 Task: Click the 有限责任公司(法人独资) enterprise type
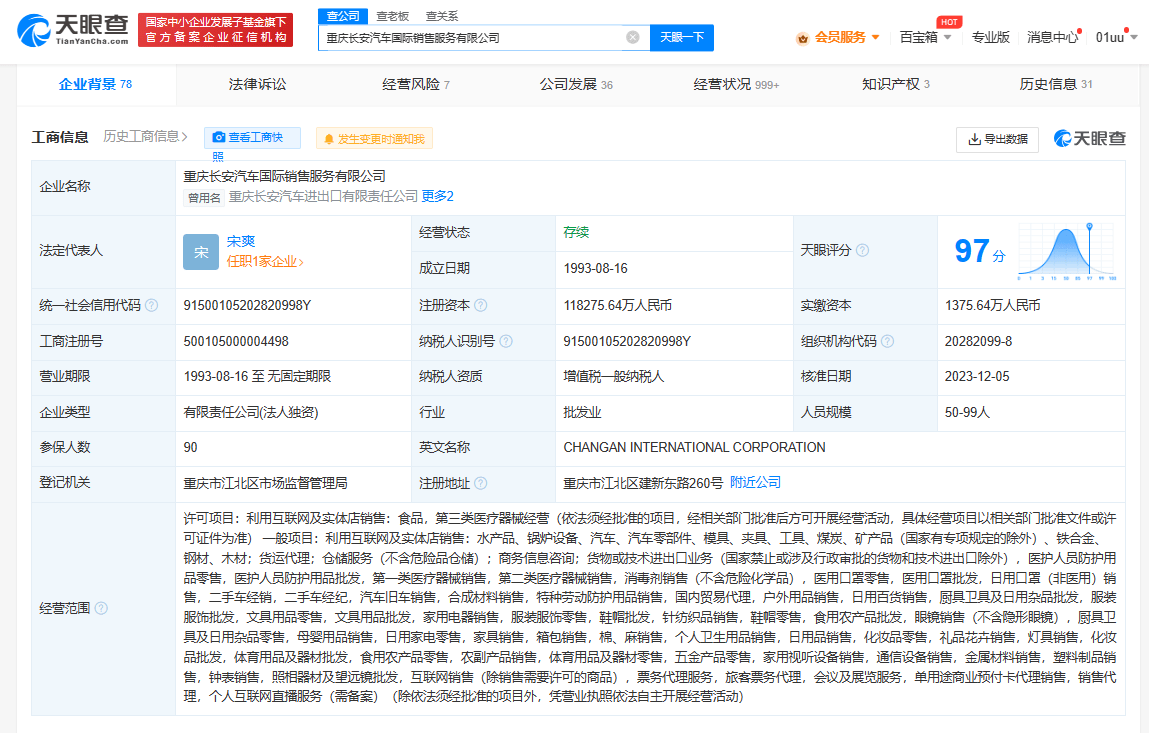tap(251, 412)
